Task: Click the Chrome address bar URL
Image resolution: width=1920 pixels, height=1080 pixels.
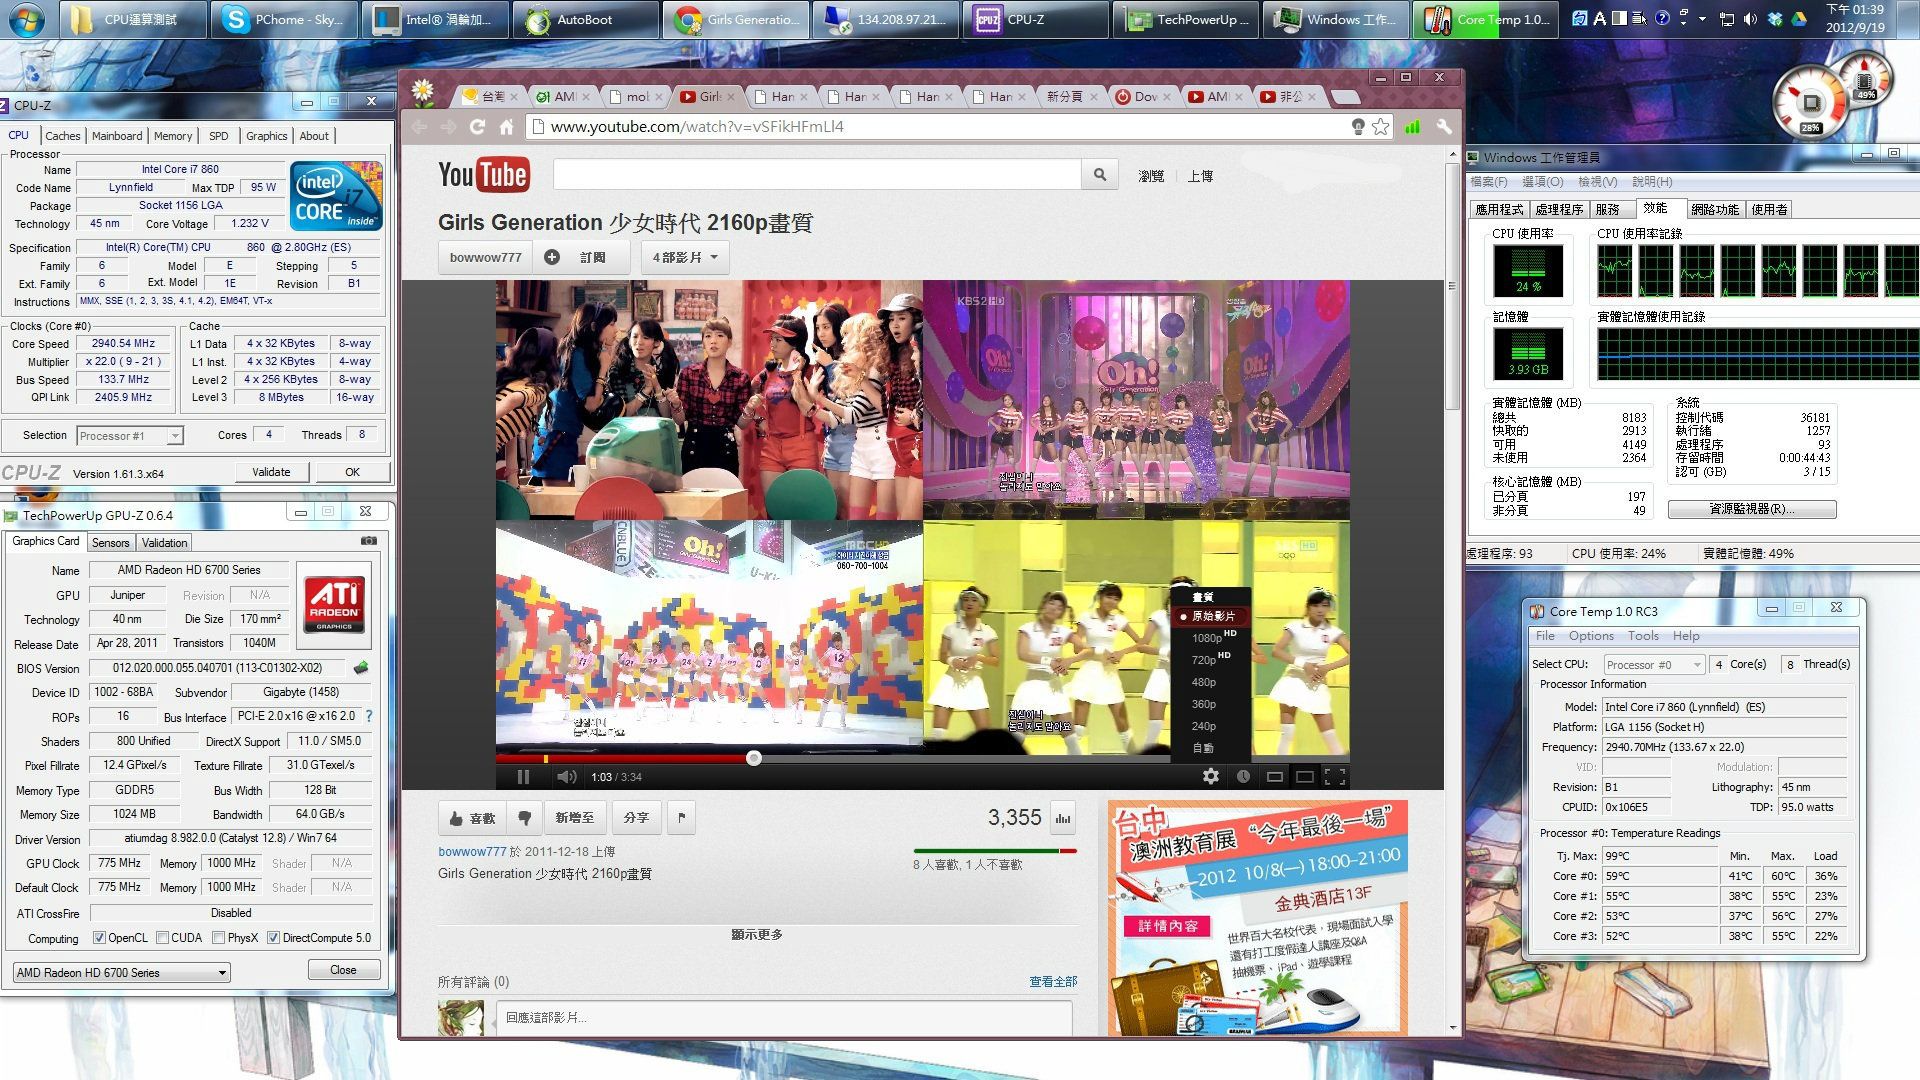Action: pos(697,127)
